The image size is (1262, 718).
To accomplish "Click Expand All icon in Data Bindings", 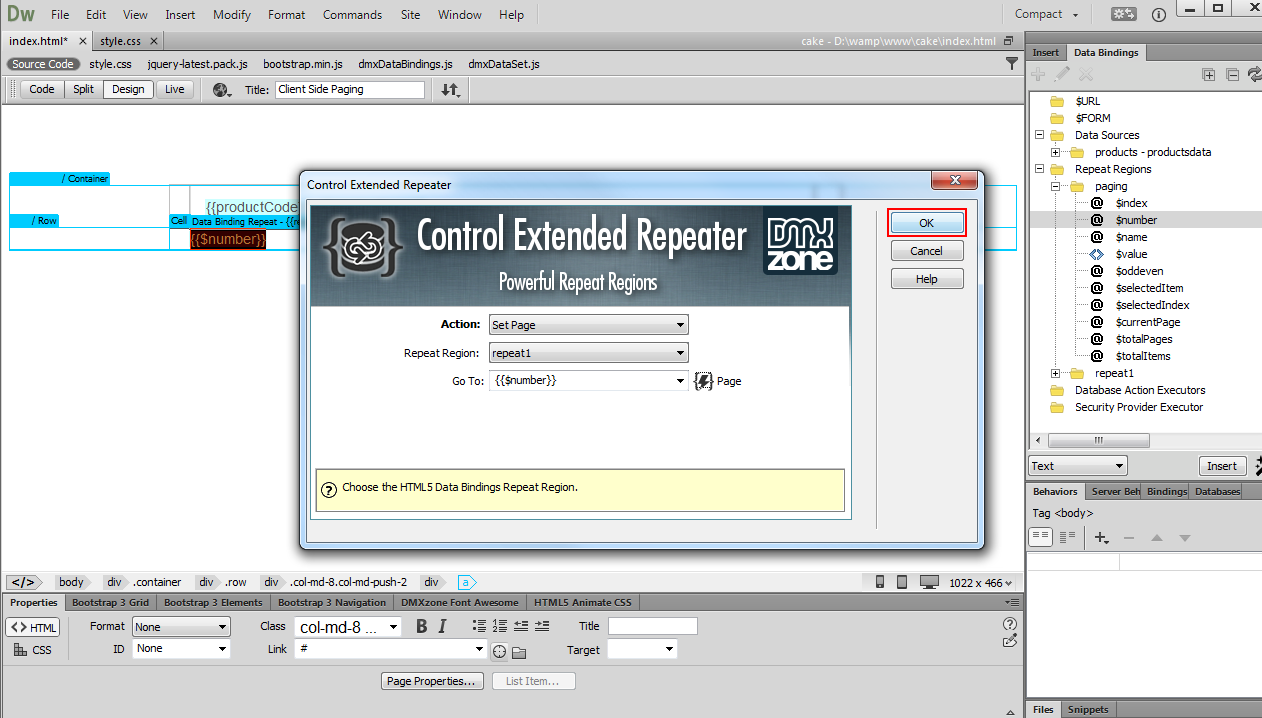I will pos(1209,74).
